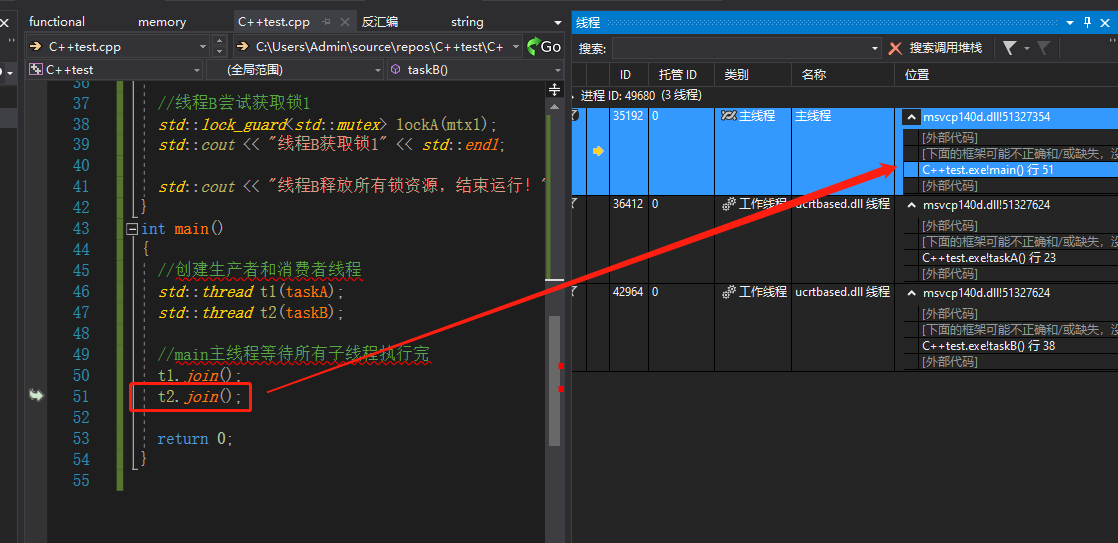
Task: Toggle 搜索调用堆栈 search call stack
Action: coord(945,48)
